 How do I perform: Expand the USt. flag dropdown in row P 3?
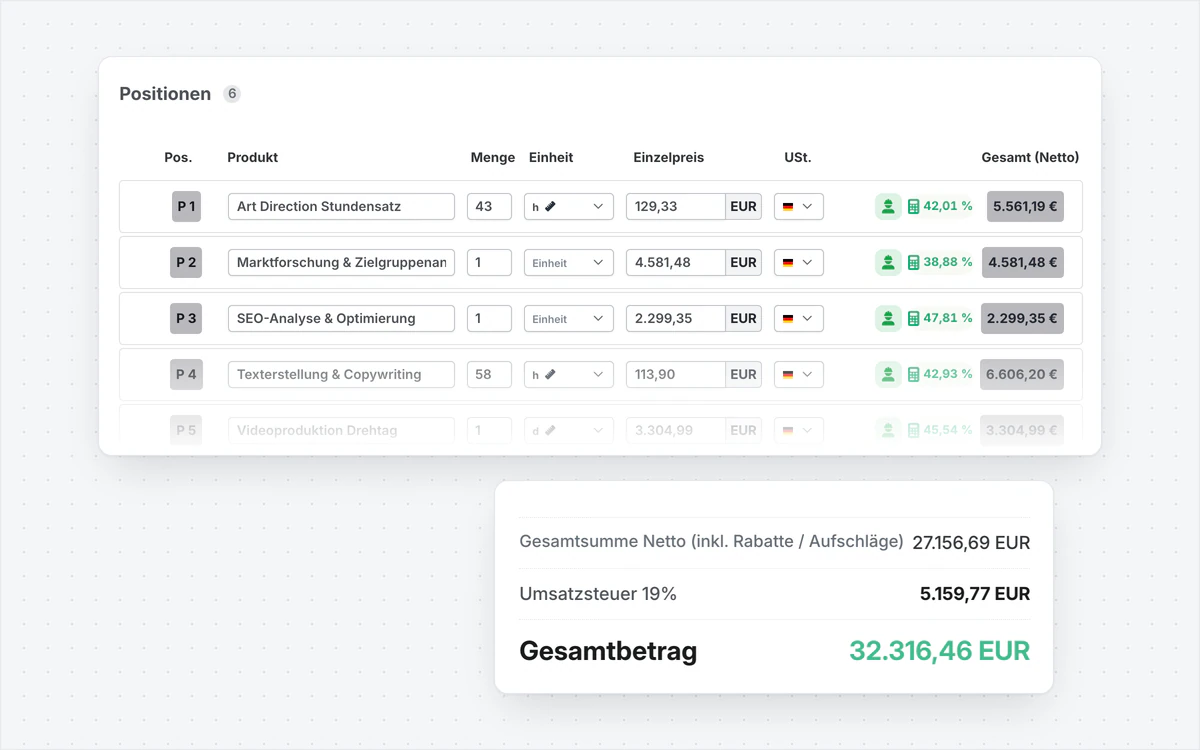[799, 318]
